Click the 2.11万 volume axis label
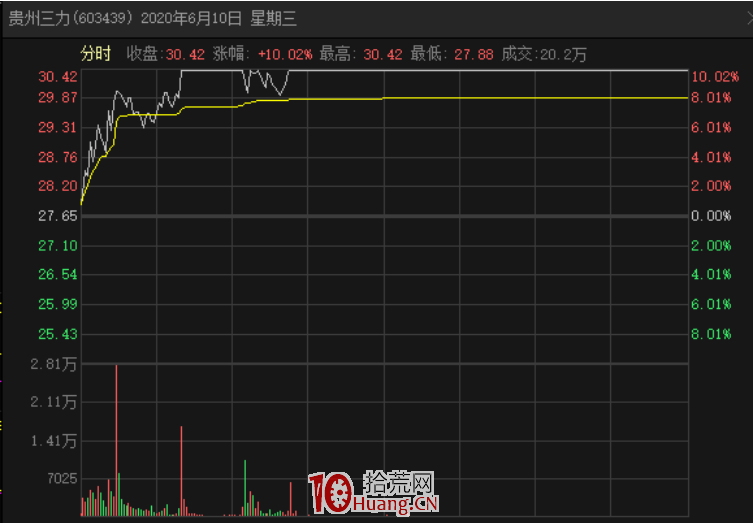The width and height of the screenshot is (754, 523). coord(53,402)
